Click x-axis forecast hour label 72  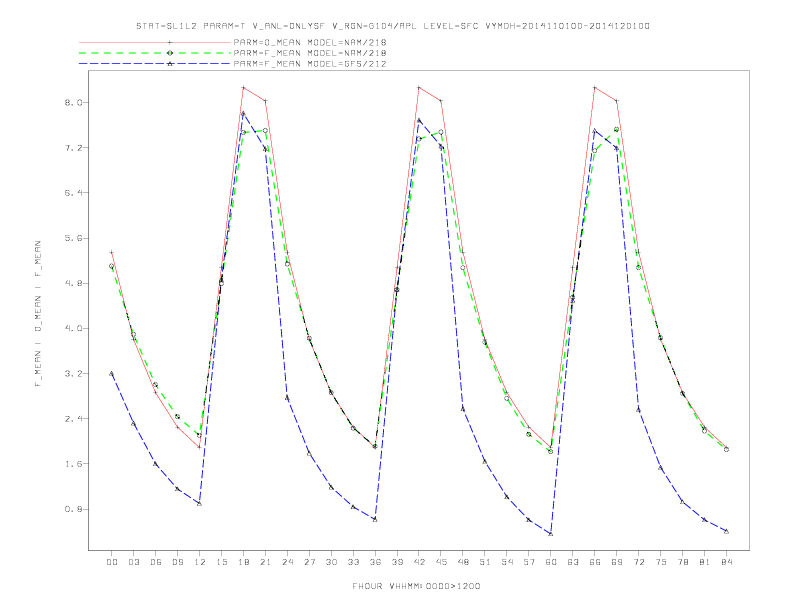point(639,562)
